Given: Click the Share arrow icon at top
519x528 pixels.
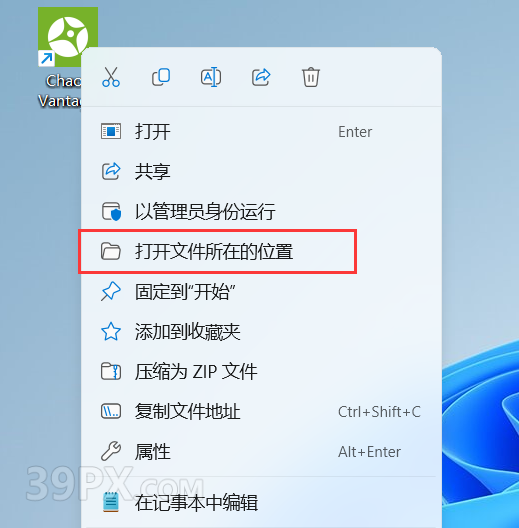Looking at the screenshot, I should click(261, 77).
